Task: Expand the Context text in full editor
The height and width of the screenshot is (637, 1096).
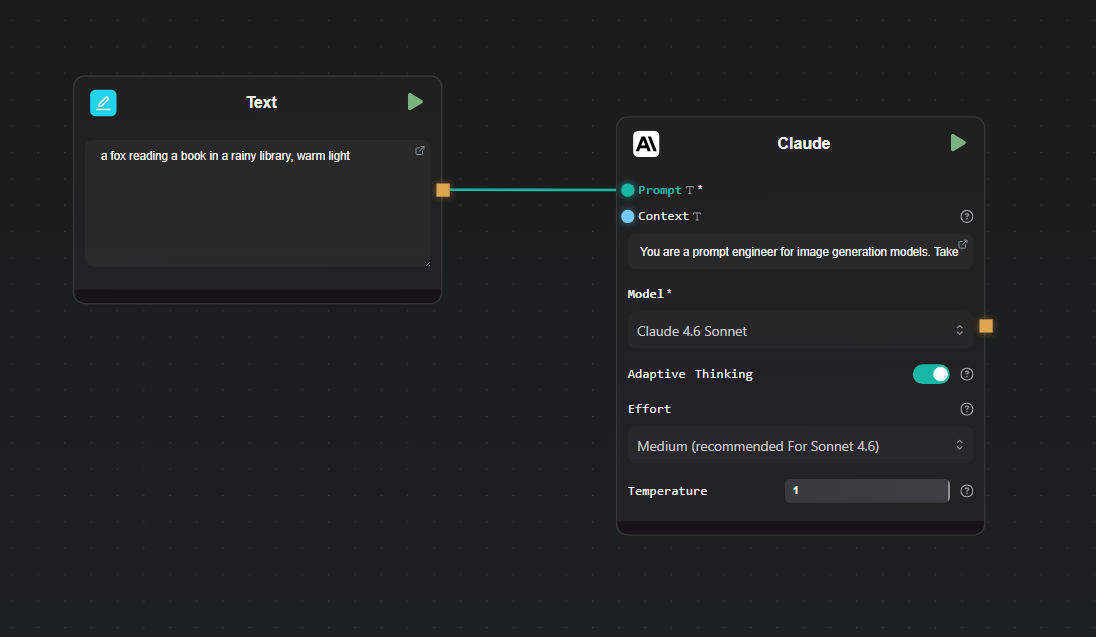Action: point(962,244)
